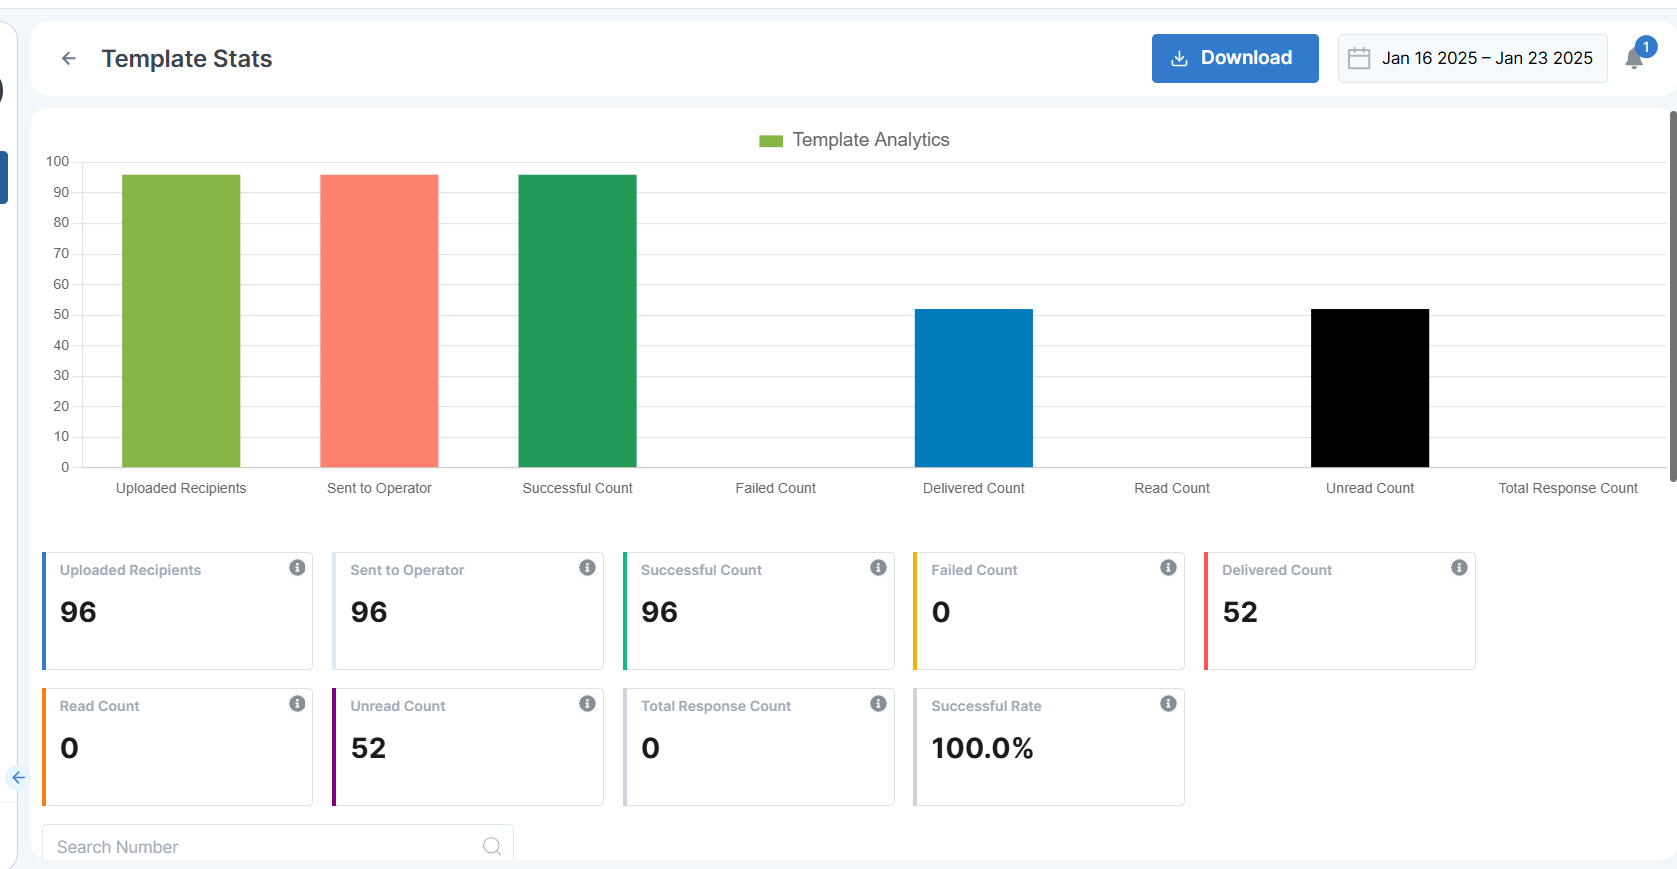Image resolution: width=1677 pixels, height=869 pixels.
Task: Click info icon on Delivered Count card
Action: point(1459,568)
